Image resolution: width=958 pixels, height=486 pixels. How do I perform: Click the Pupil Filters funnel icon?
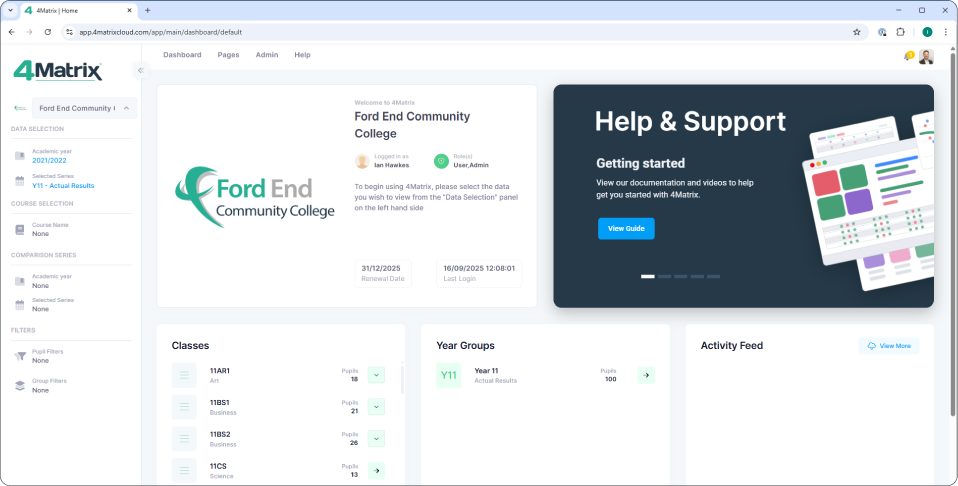pyautogui.click(x=20, y=356)
